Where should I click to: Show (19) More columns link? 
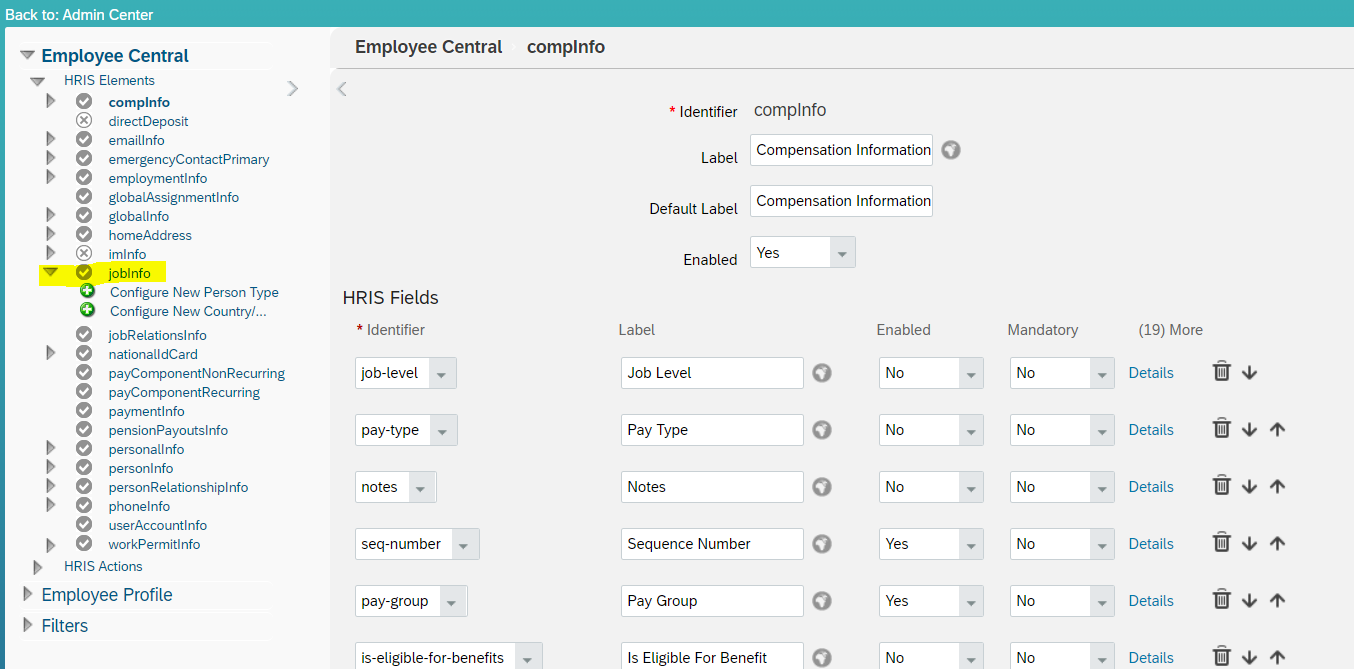[x=1171, y=329]
